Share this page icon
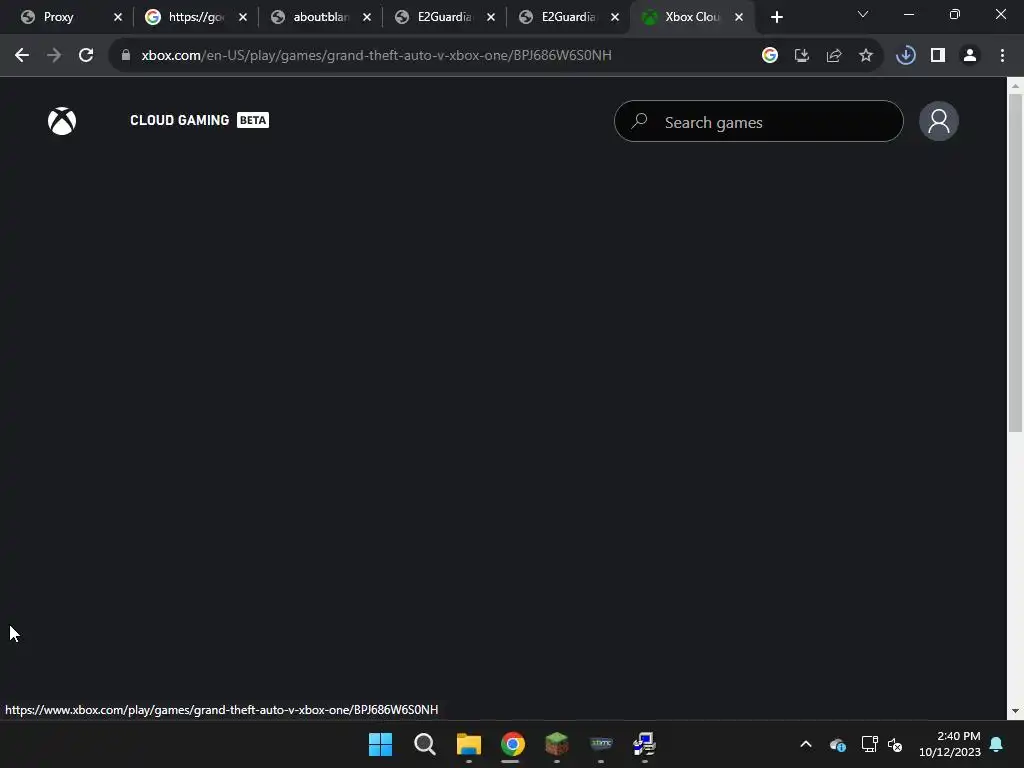Image resolution: width=1024 pixels, height=768 pixels. (x=833, y=56)
